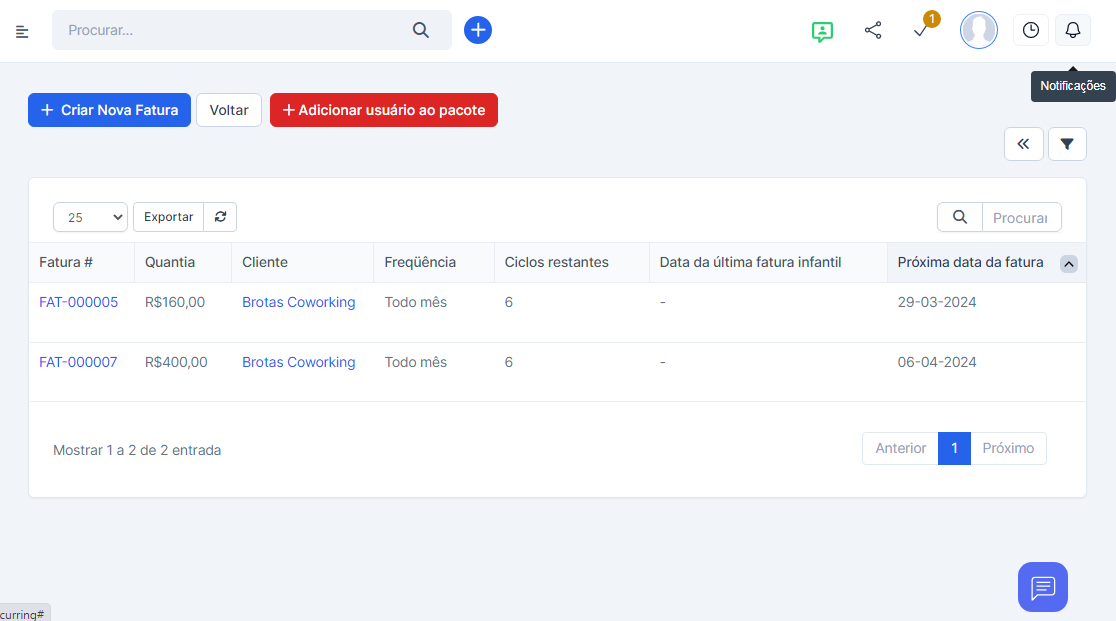This screenshot has width=1116, height=621.
Task: Open the timesheet clock icon
Action: 1031,30
